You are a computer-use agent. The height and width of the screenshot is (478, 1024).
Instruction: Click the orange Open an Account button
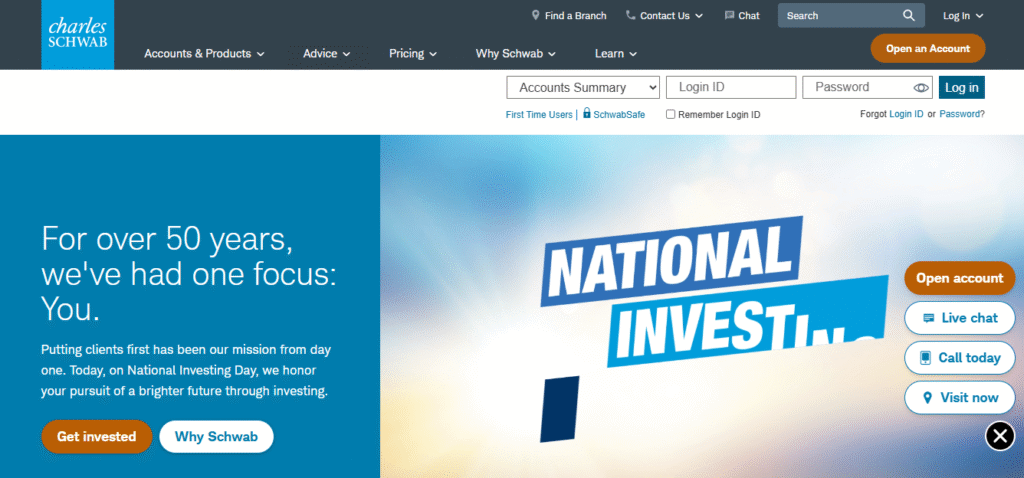click(927, 48)
